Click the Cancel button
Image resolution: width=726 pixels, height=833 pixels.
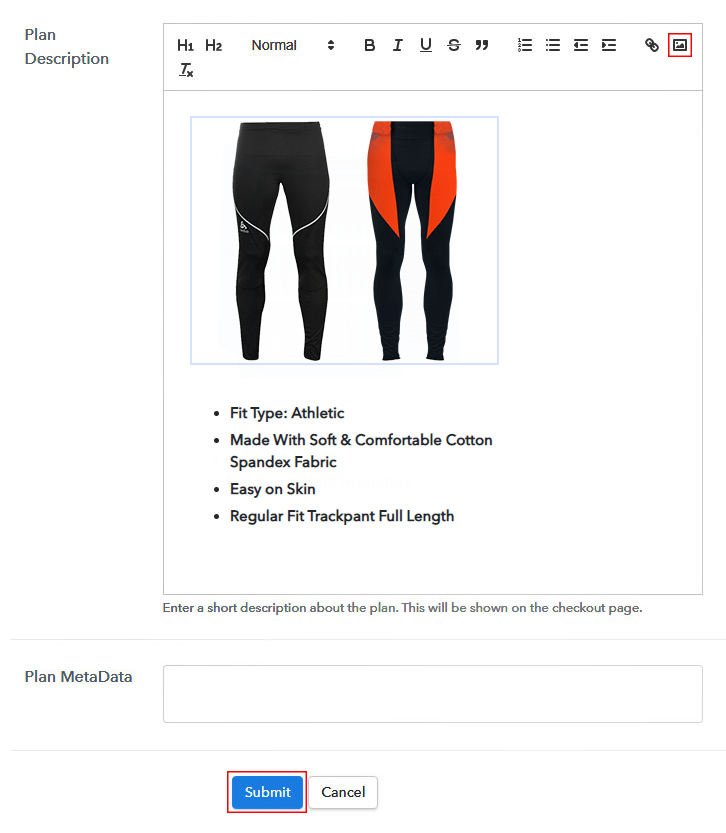(343, 792)
